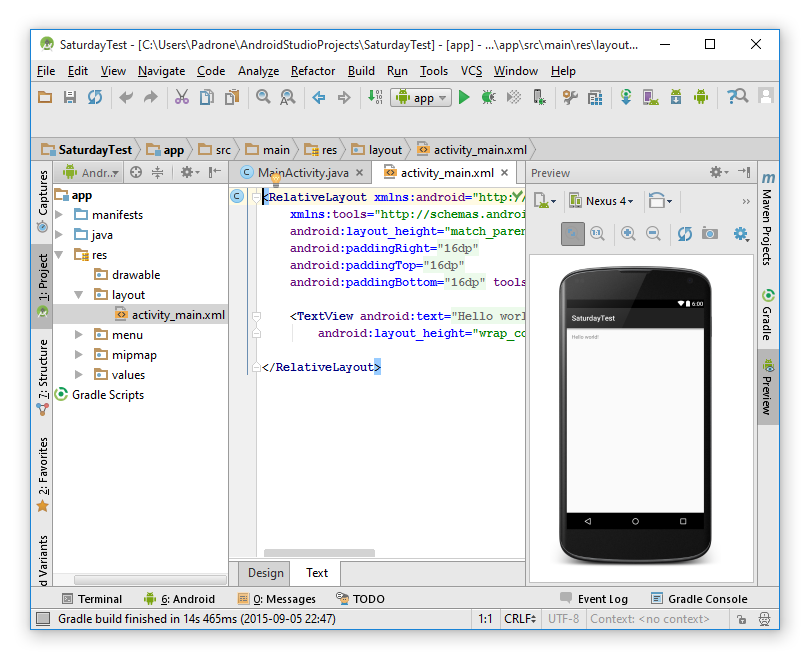Click the Save All icon
This screenshot has height=657, width=810.
point(70,97)
